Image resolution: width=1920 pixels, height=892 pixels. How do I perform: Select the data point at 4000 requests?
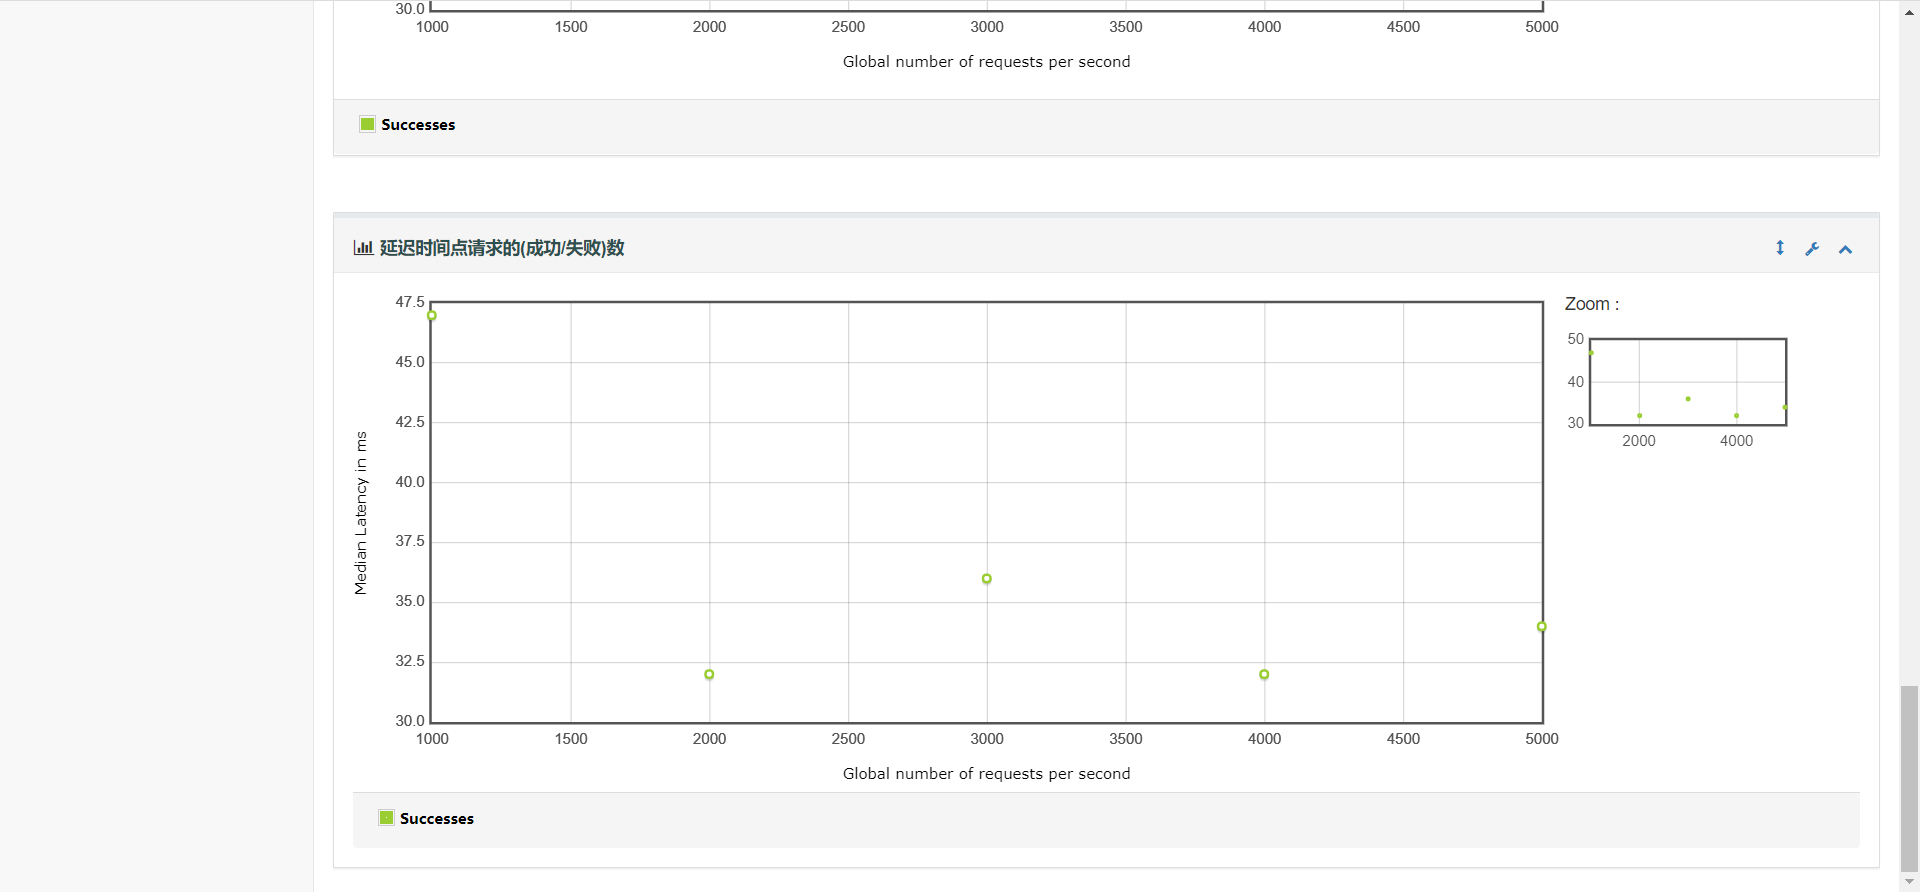1264,675
